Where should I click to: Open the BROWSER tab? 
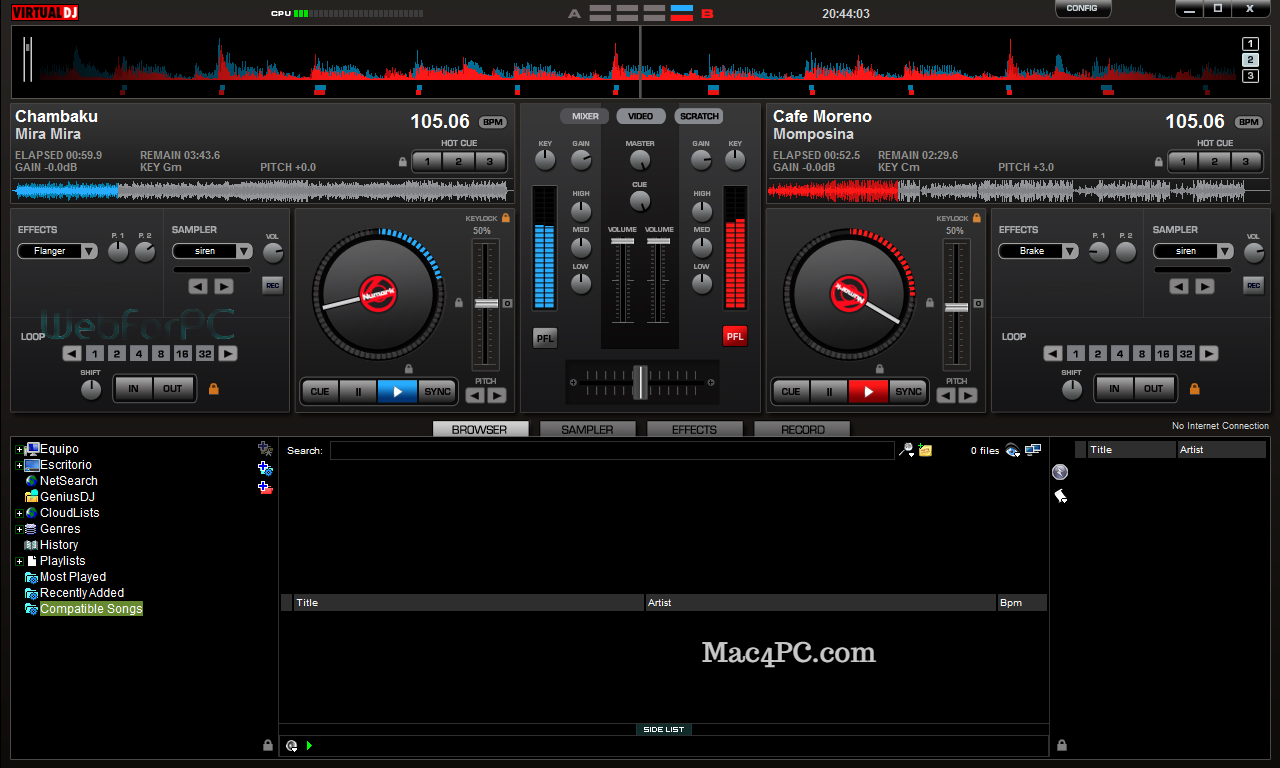(480, 429)
